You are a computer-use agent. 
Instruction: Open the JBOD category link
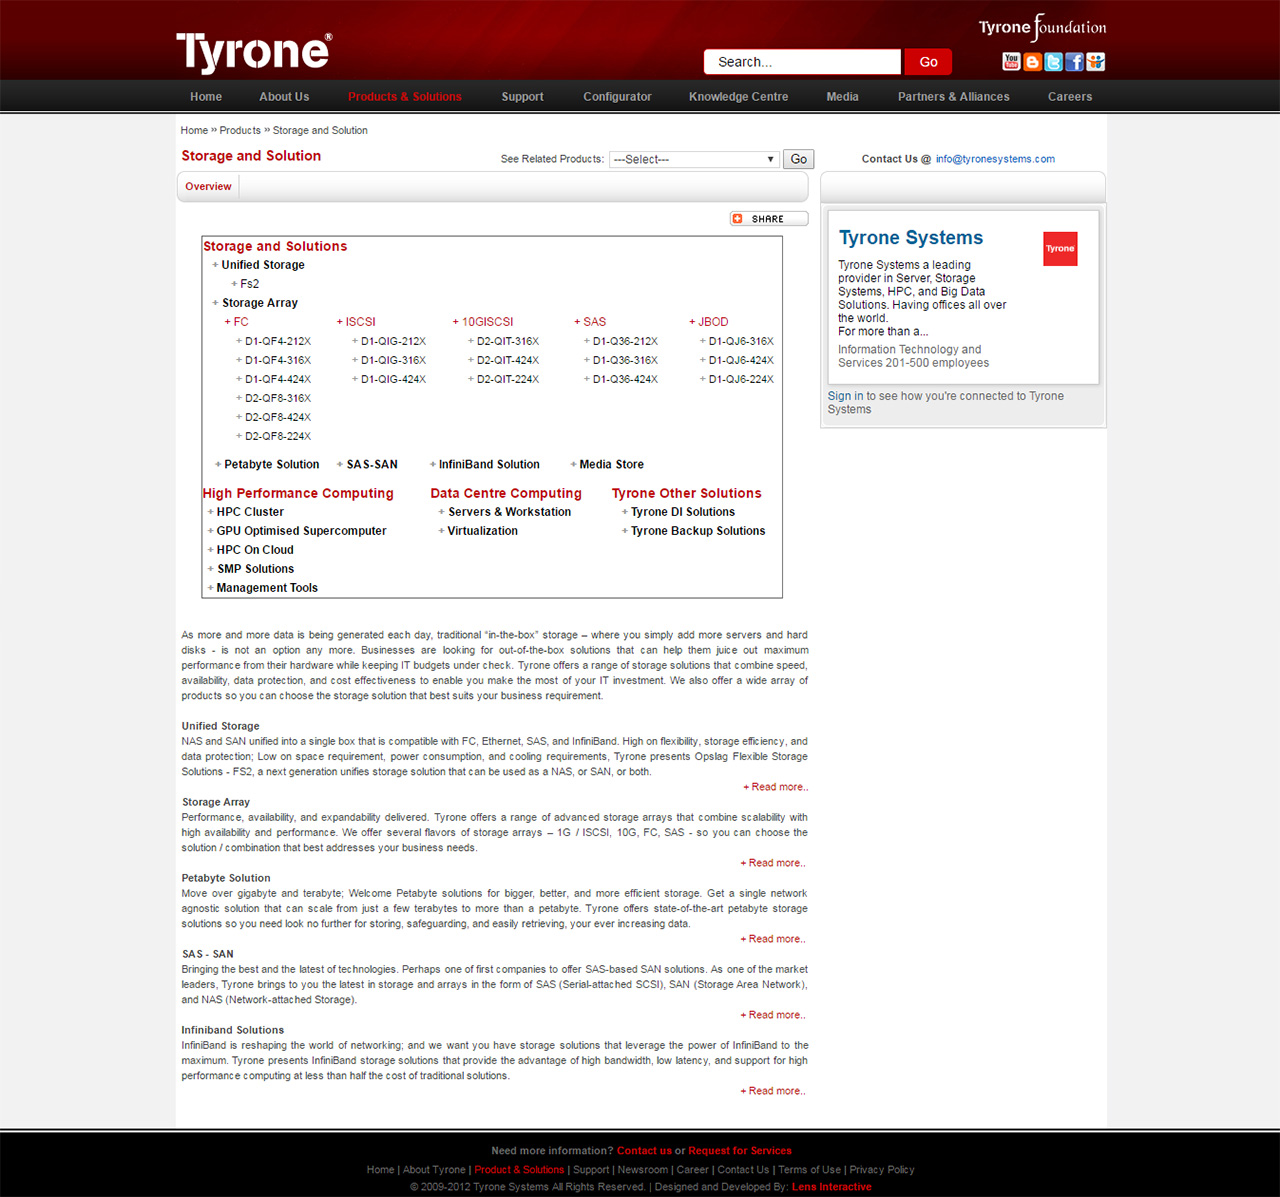tap(713, 322)
